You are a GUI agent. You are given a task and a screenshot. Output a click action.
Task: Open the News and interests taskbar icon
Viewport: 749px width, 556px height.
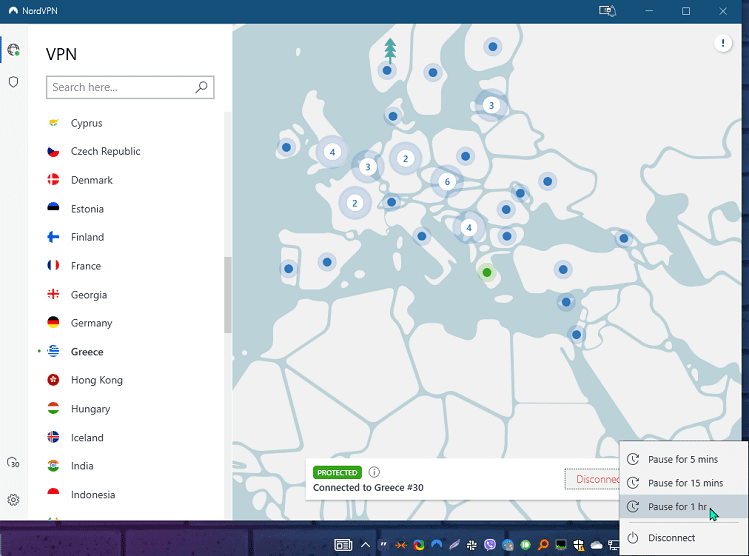tap(343, 545)
